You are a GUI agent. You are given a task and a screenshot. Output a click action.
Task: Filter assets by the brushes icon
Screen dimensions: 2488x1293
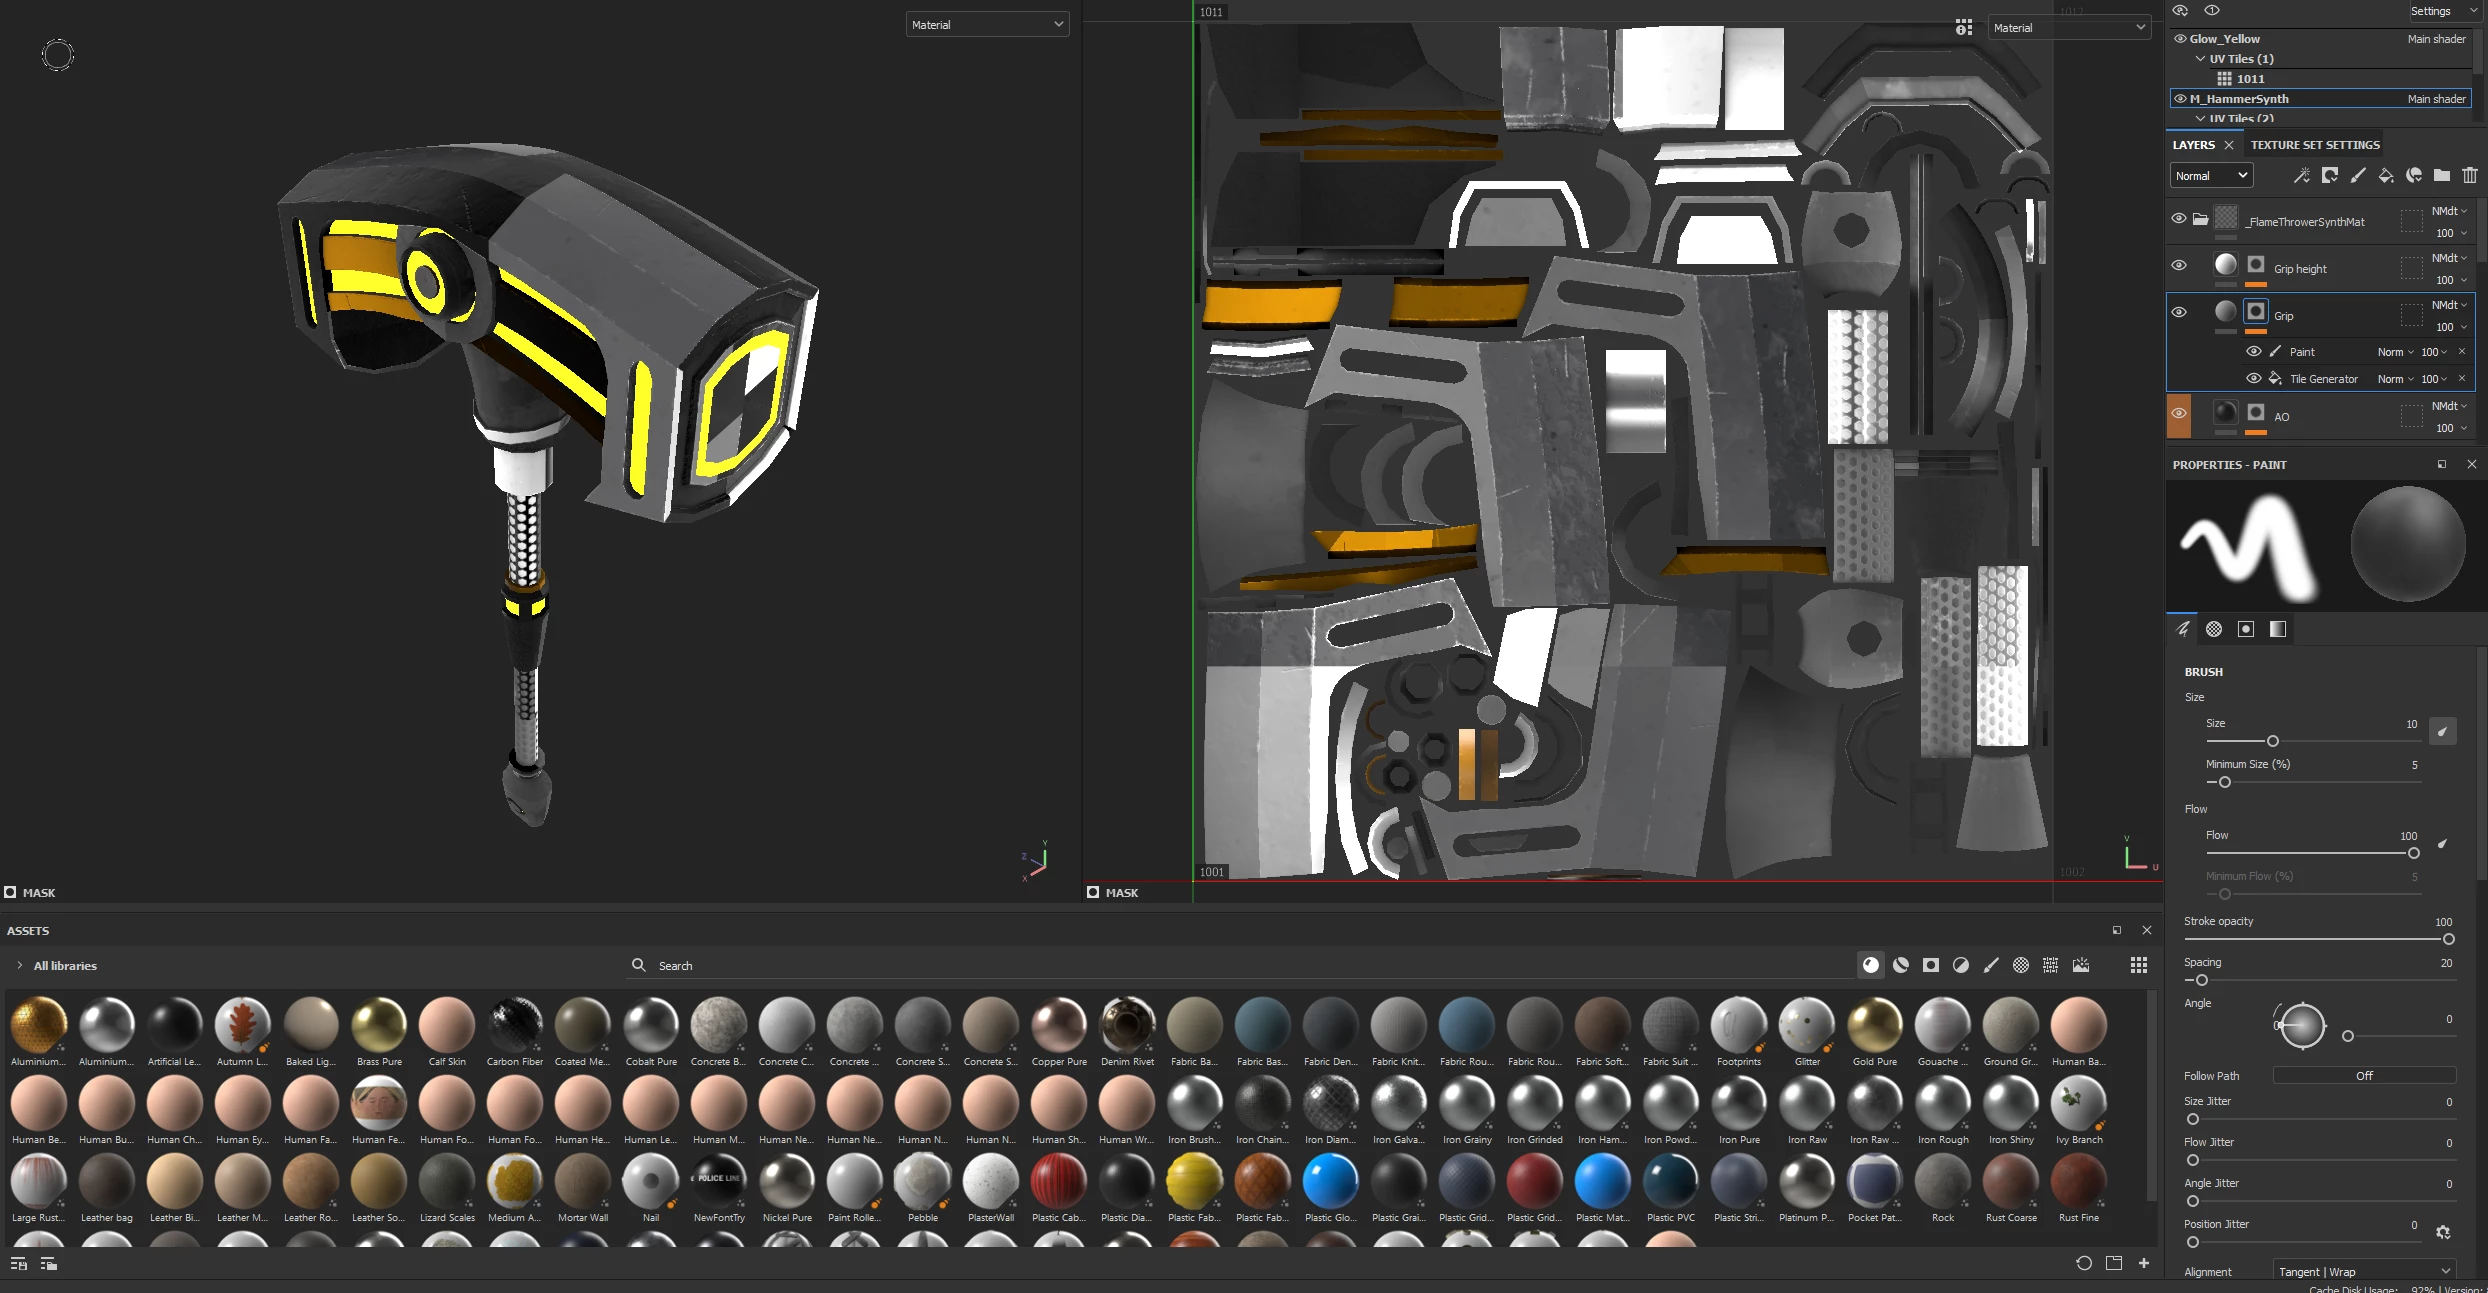[x=1991, y=965]
